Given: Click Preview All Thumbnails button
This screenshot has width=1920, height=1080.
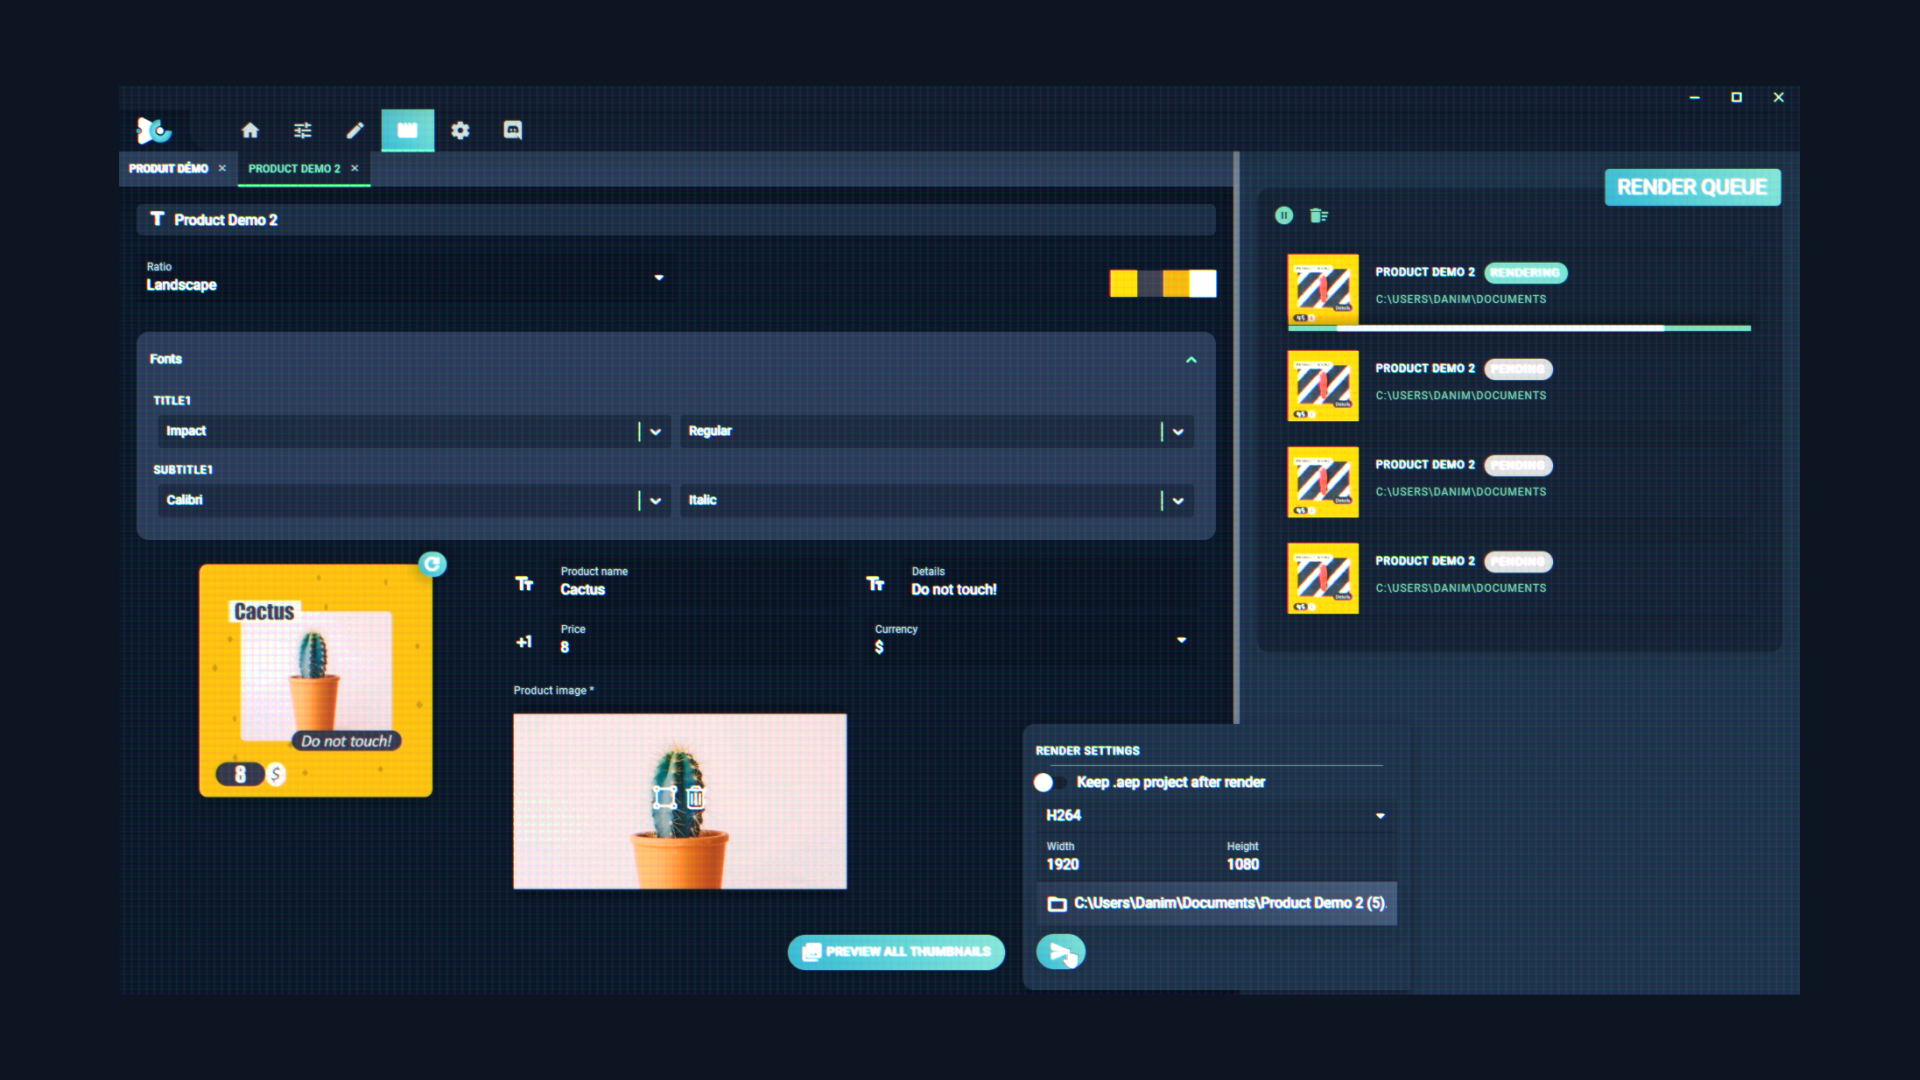Looking at the screenshot, I should (x=896, y=952).
